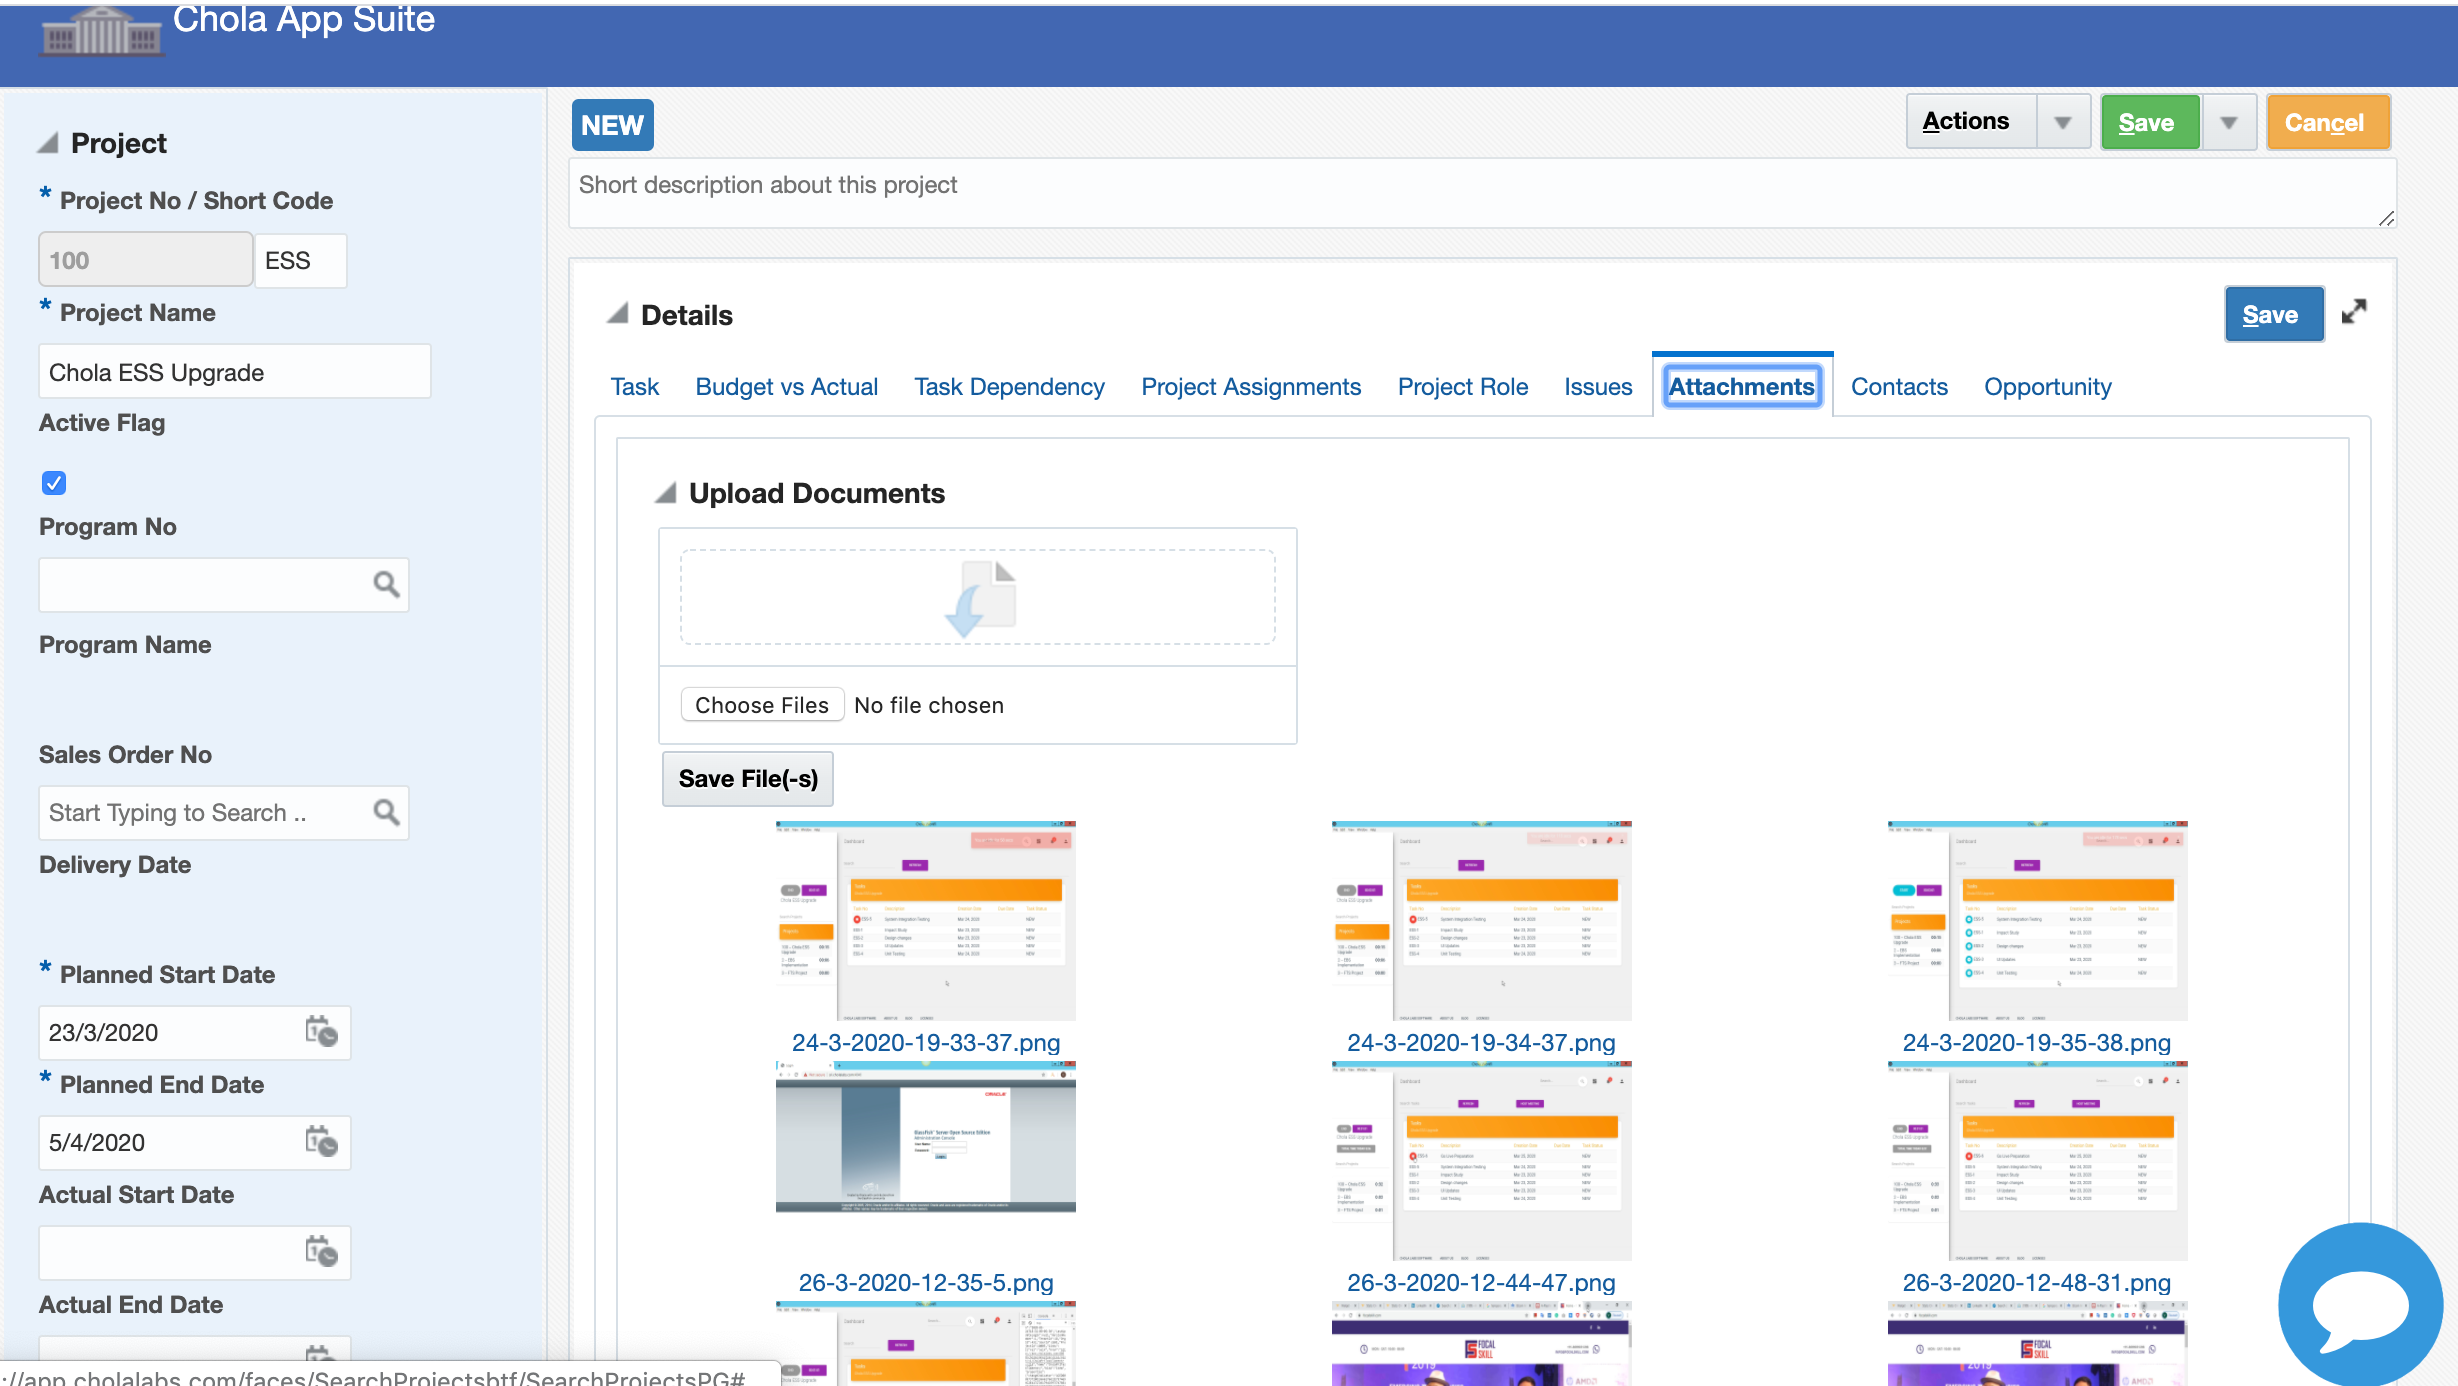Viewport: 2458px width, 1386px height.
Task: Open the Project Assignments tab
Action: coord(1251,387)
